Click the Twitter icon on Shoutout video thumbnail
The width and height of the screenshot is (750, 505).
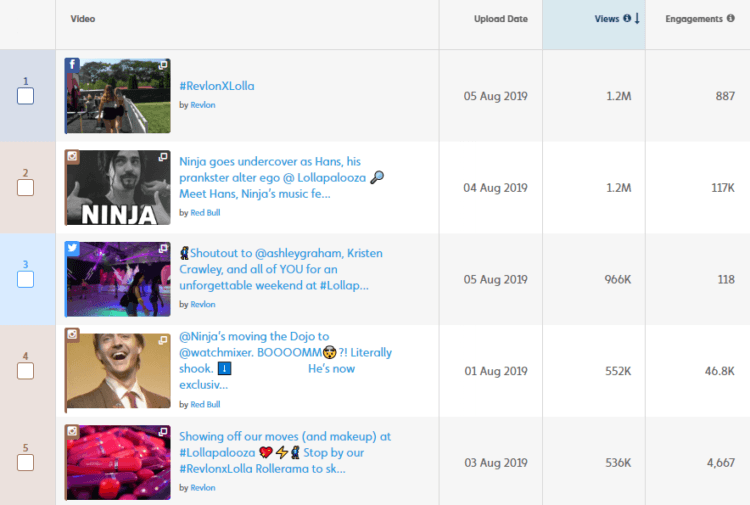72,248
